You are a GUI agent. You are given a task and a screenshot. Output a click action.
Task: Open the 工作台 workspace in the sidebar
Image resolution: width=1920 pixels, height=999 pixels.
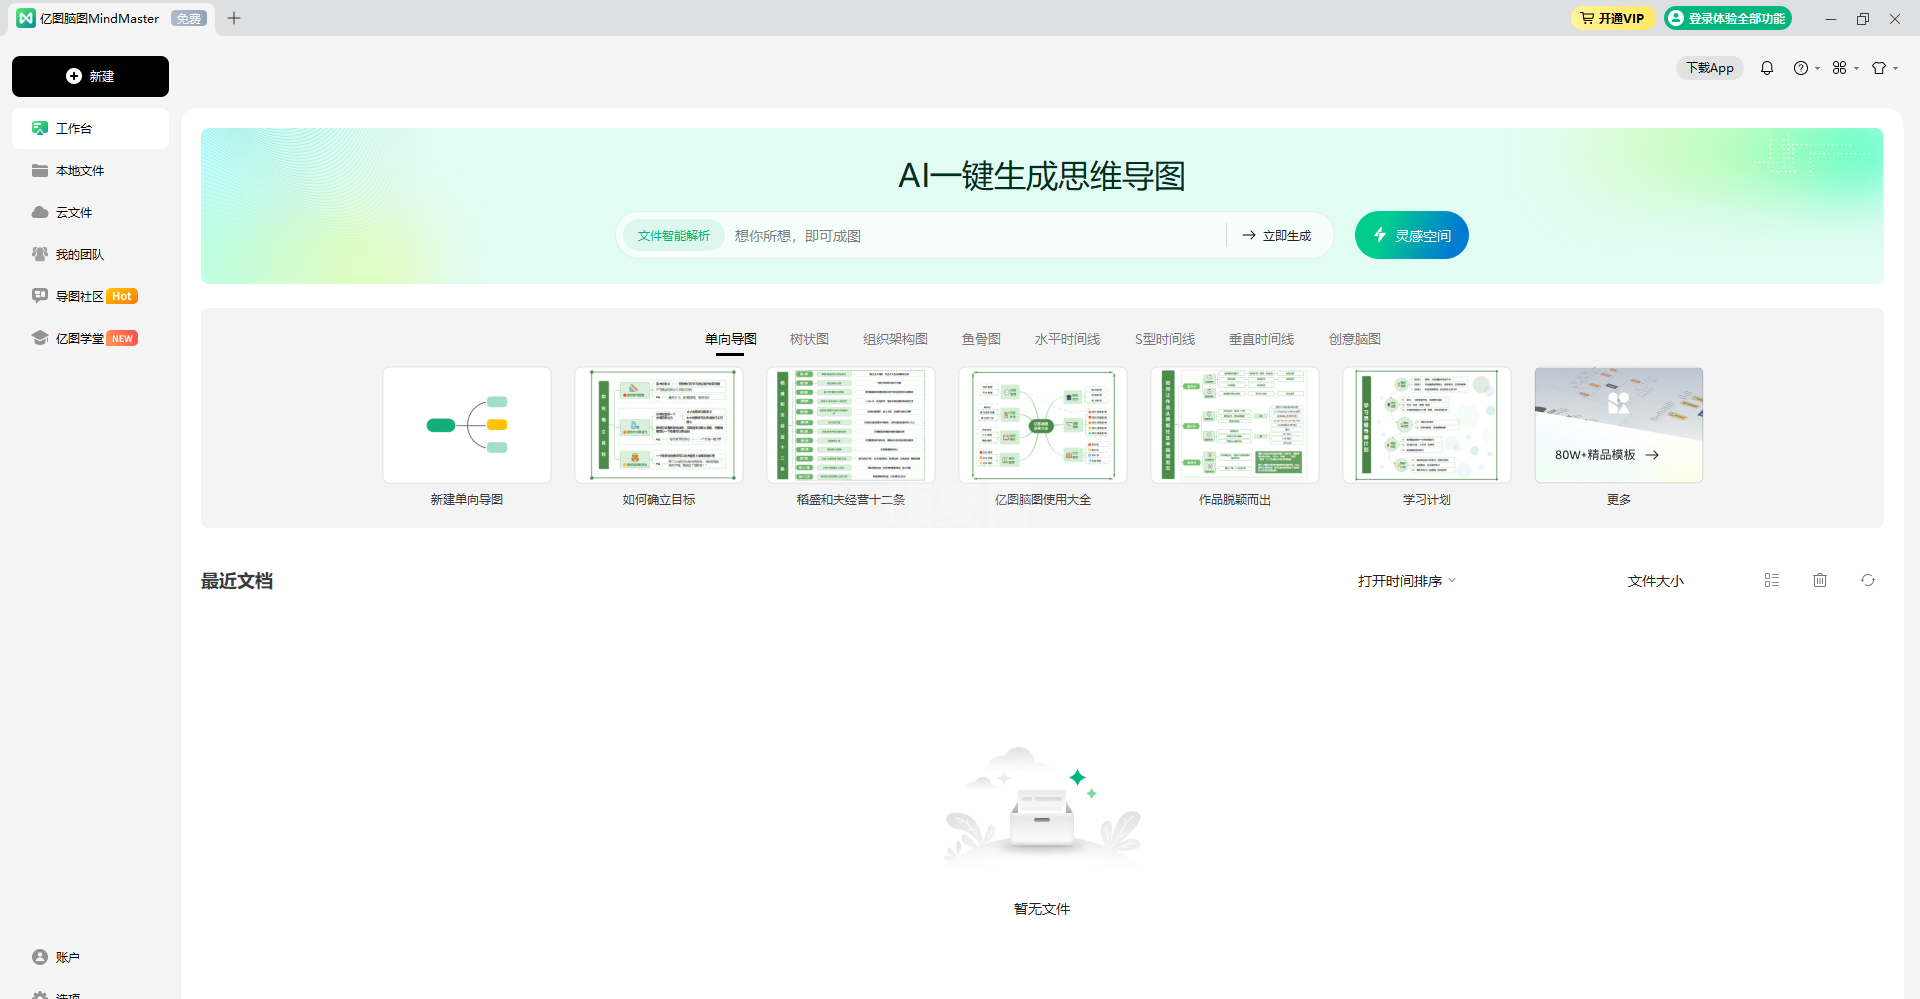click(90, 128)
